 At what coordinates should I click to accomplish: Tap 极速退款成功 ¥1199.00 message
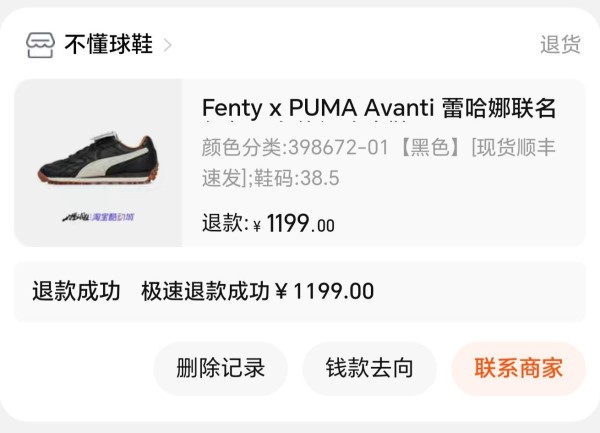258,291
